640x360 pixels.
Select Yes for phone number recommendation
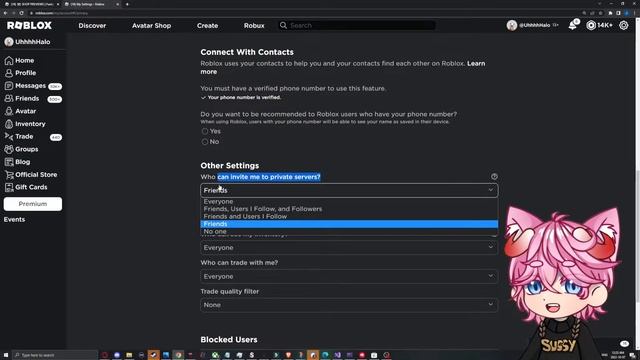click(x=205, y=131)
